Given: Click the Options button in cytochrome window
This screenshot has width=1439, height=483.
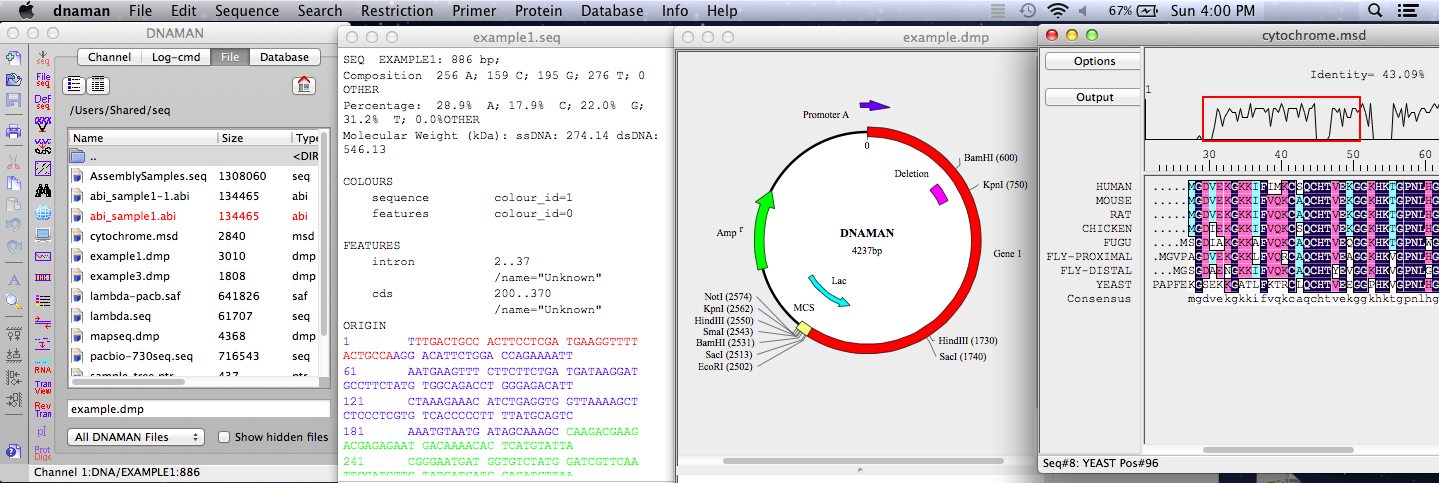Looking at the screenshot, I should pyautogui.click(x=1094, y=61).
